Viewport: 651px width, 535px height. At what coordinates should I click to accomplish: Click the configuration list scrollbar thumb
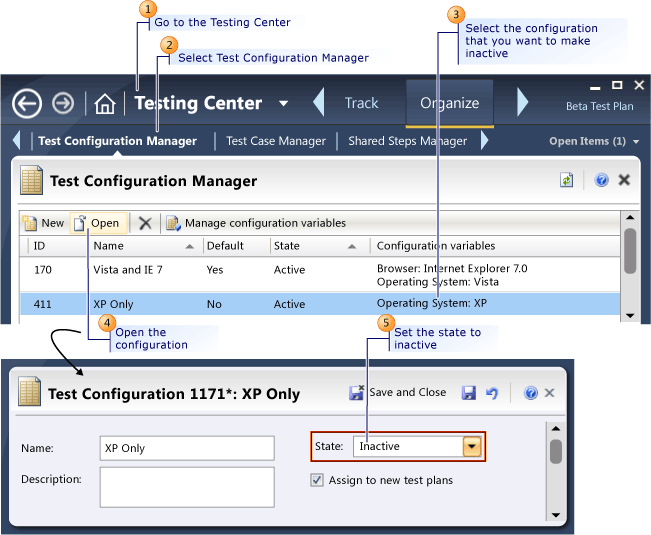pos(630,251)
